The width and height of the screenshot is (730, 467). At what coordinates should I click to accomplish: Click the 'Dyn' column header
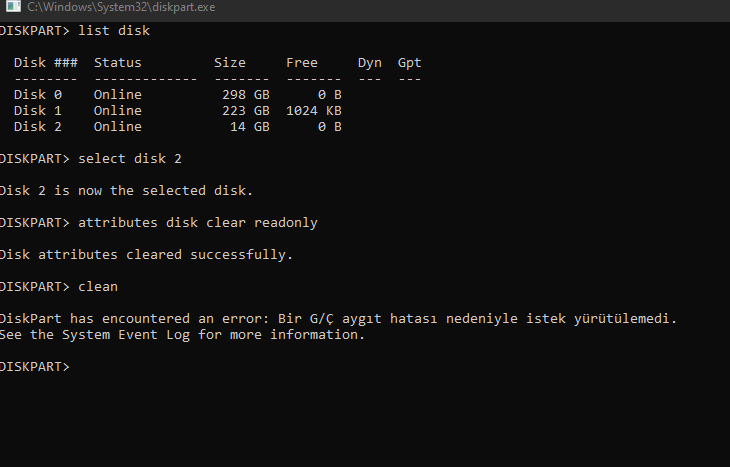370,63
